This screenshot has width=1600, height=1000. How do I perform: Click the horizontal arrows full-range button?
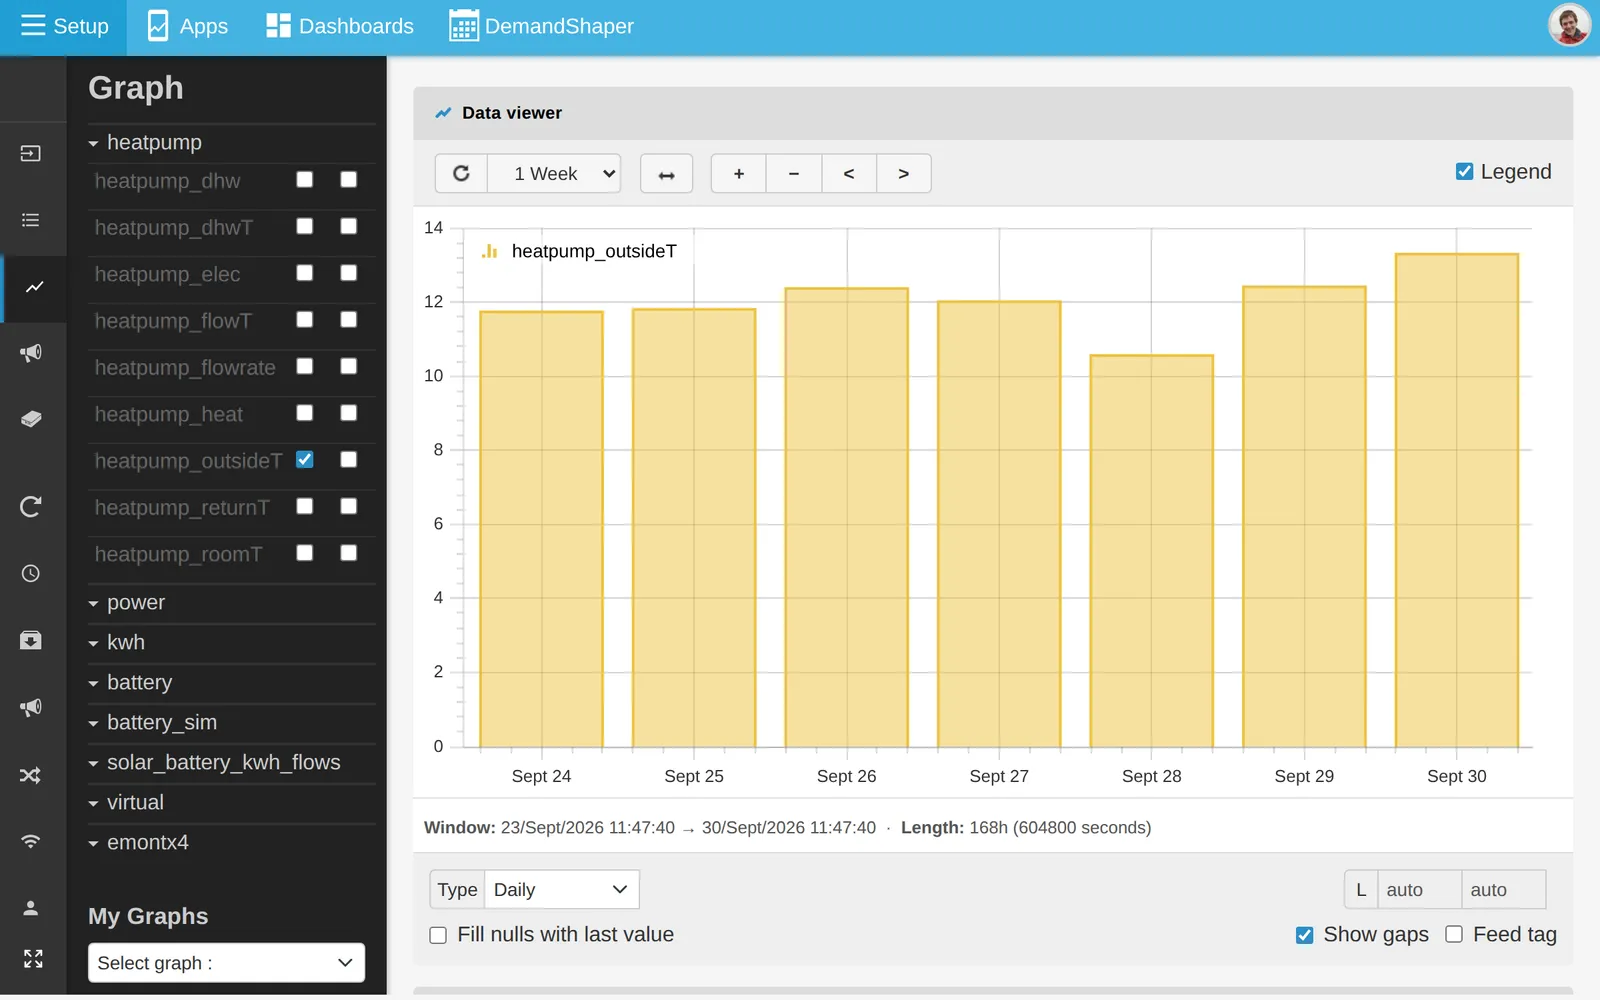(666, 173)
